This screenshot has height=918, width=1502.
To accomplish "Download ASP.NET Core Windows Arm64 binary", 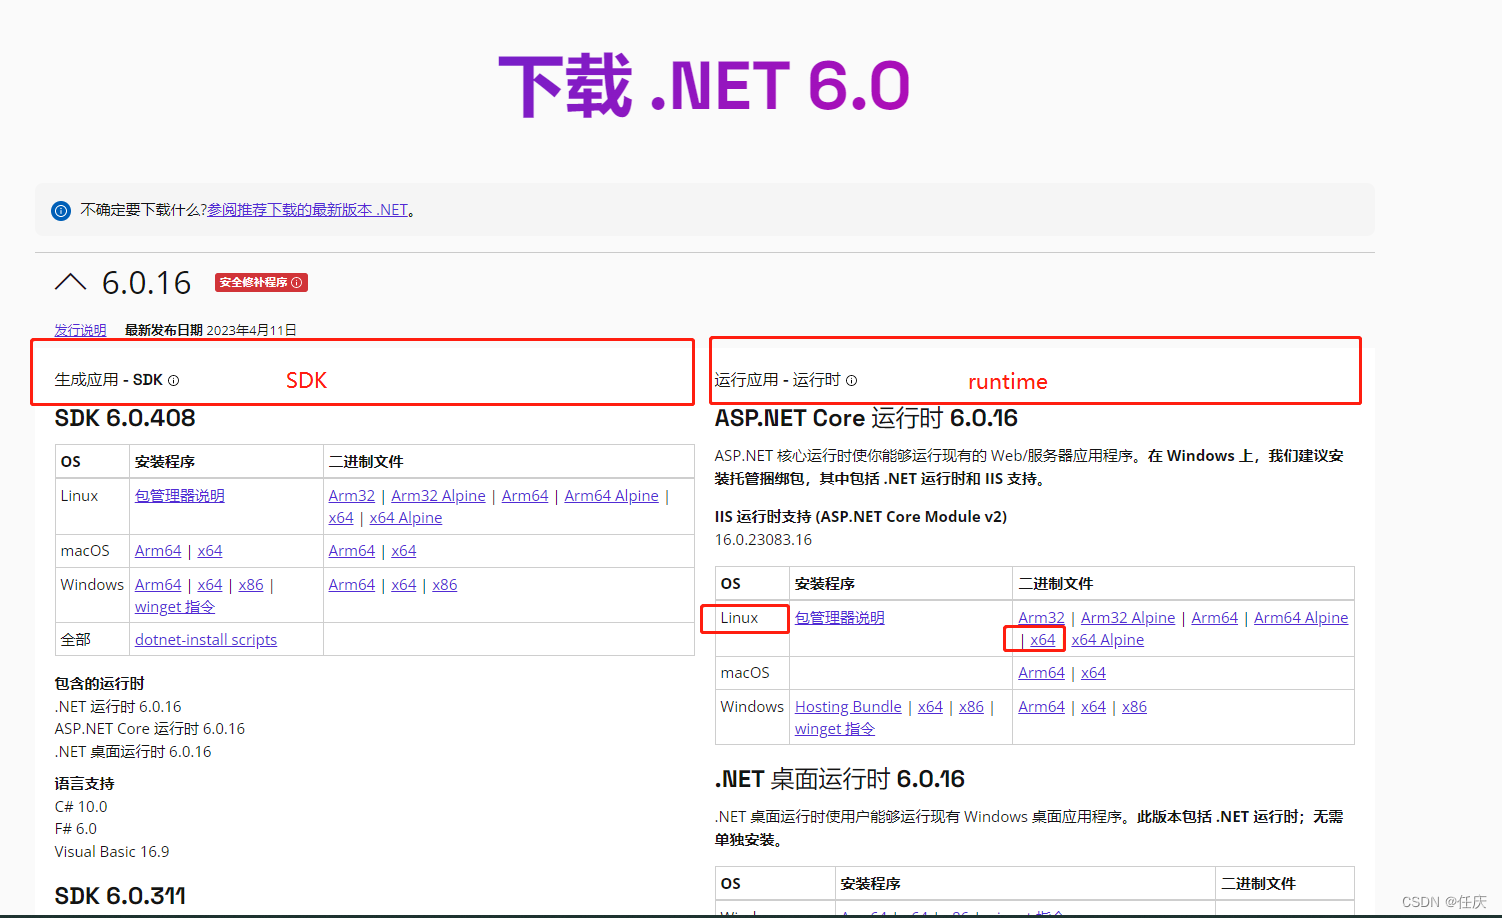I will pos(1041,707).
